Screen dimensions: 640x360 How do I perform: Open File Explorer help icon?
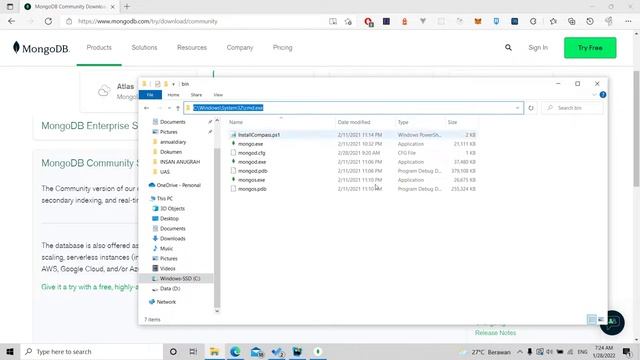pos(603,95)
